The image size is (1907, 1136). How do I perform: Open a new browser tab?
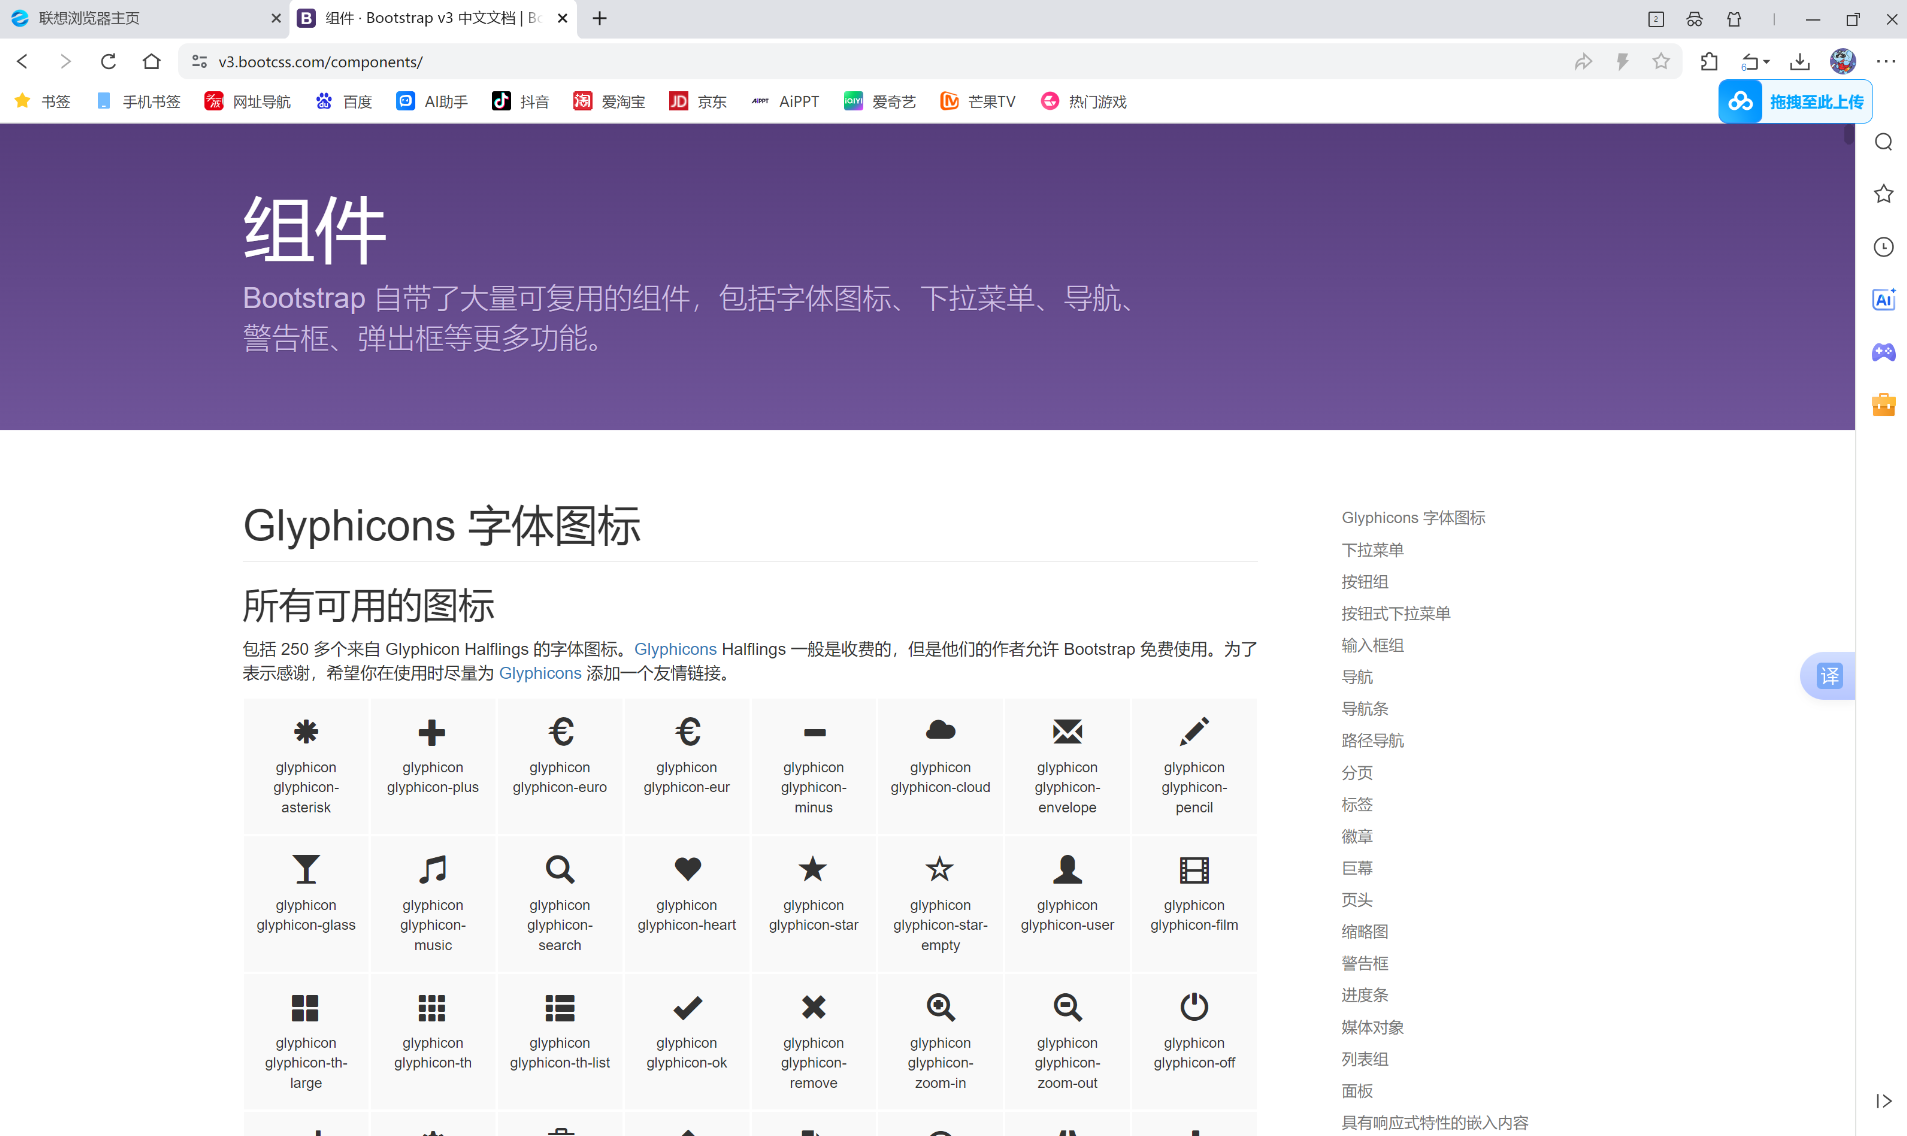pos(599,18)
